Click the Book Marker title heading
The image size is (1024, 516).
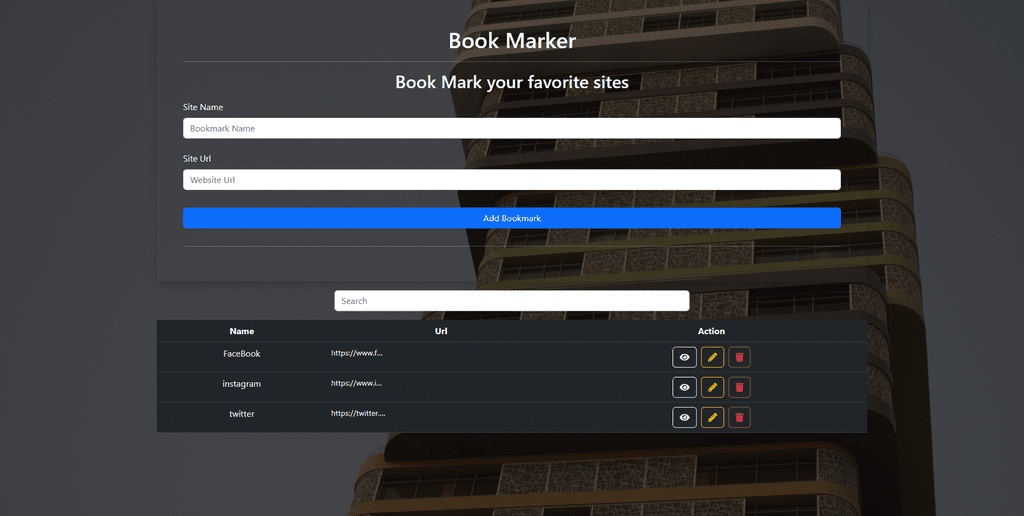click(x=512, y=40)
